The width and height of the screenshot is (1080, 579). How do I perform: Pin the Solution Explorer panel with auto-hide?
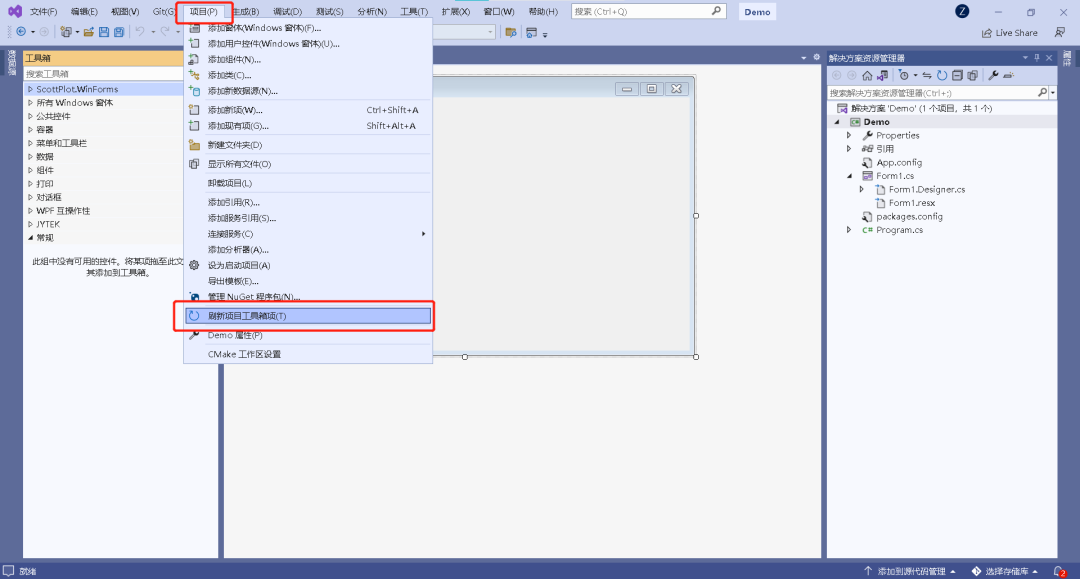click(x=1036, y=58)
